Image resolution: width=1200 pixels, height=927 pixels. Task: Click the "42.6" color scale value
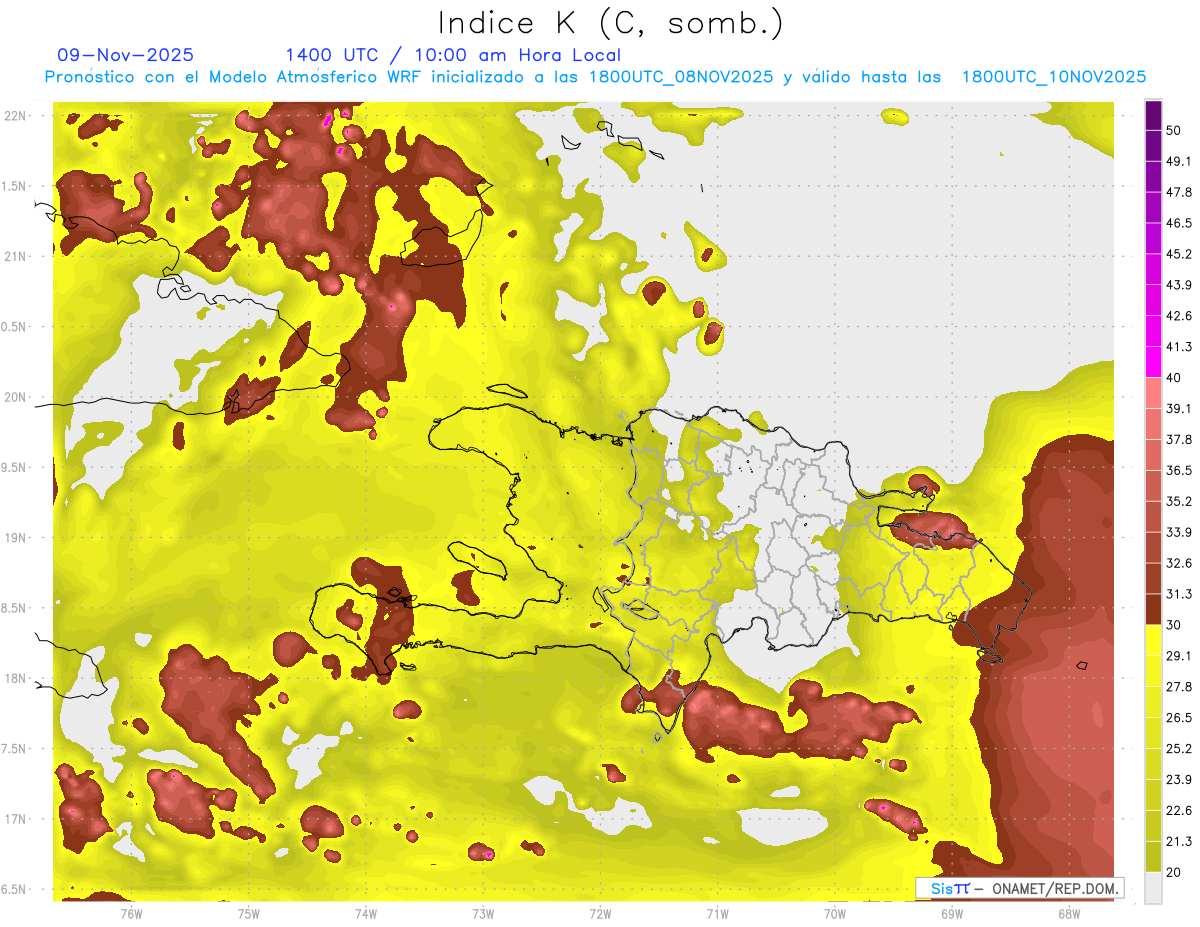point(1179,316)
